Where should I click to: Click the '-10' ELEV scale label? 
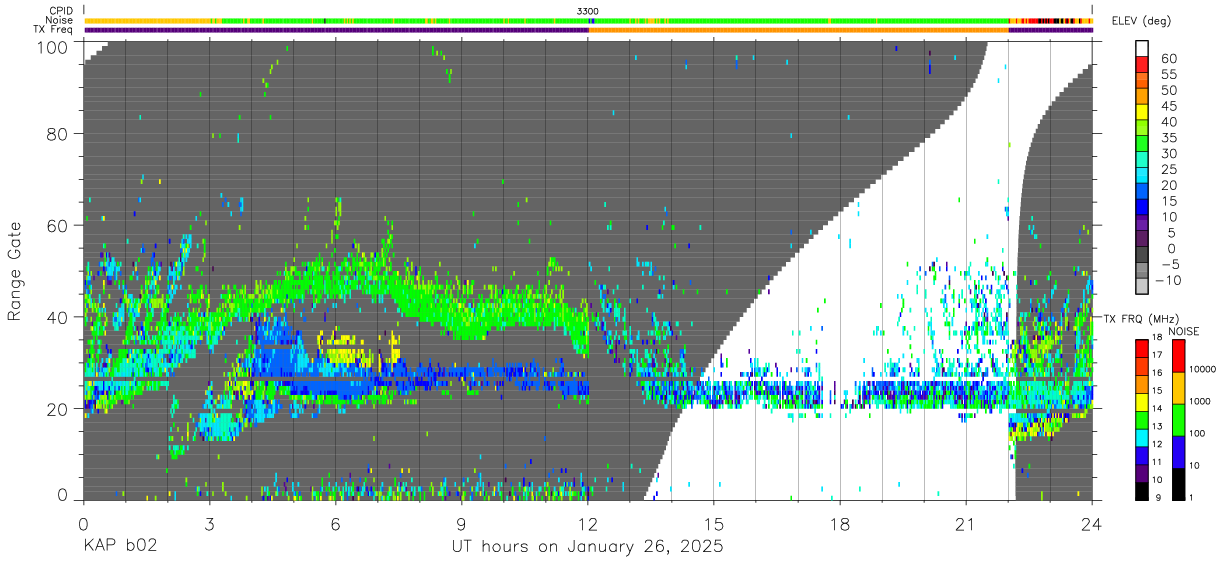[1168, 279]
